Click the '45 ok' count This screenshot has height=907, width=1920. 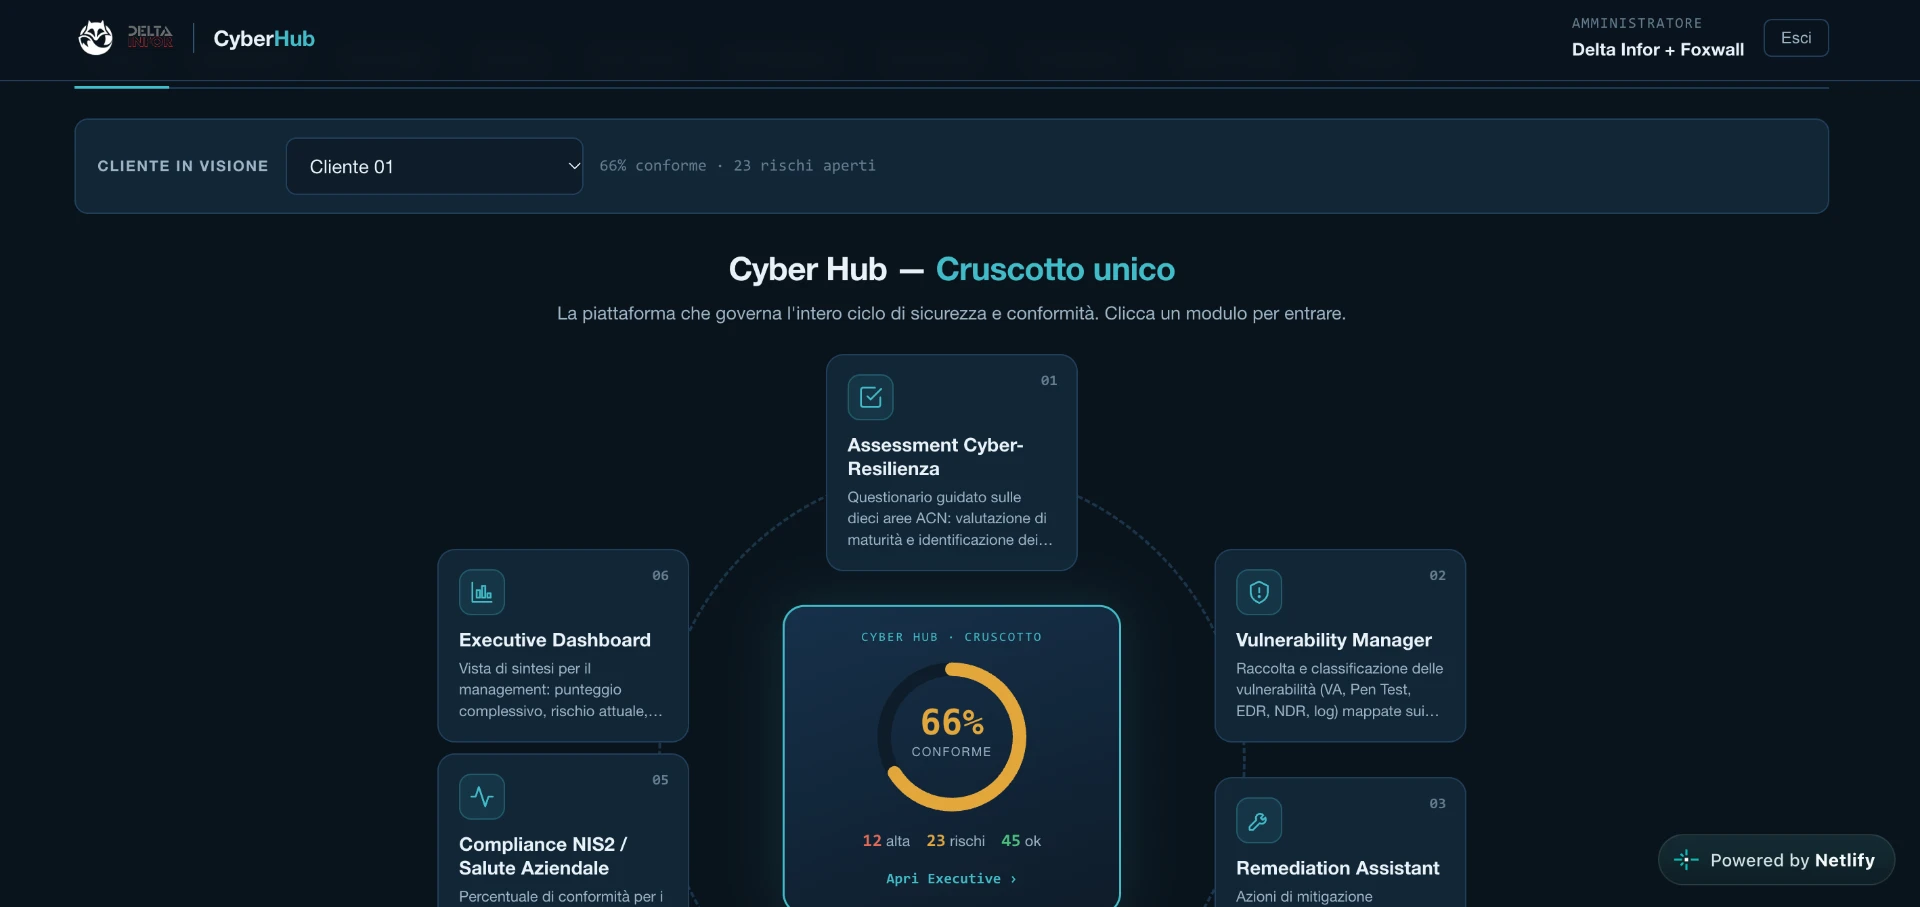(1021, 841)
